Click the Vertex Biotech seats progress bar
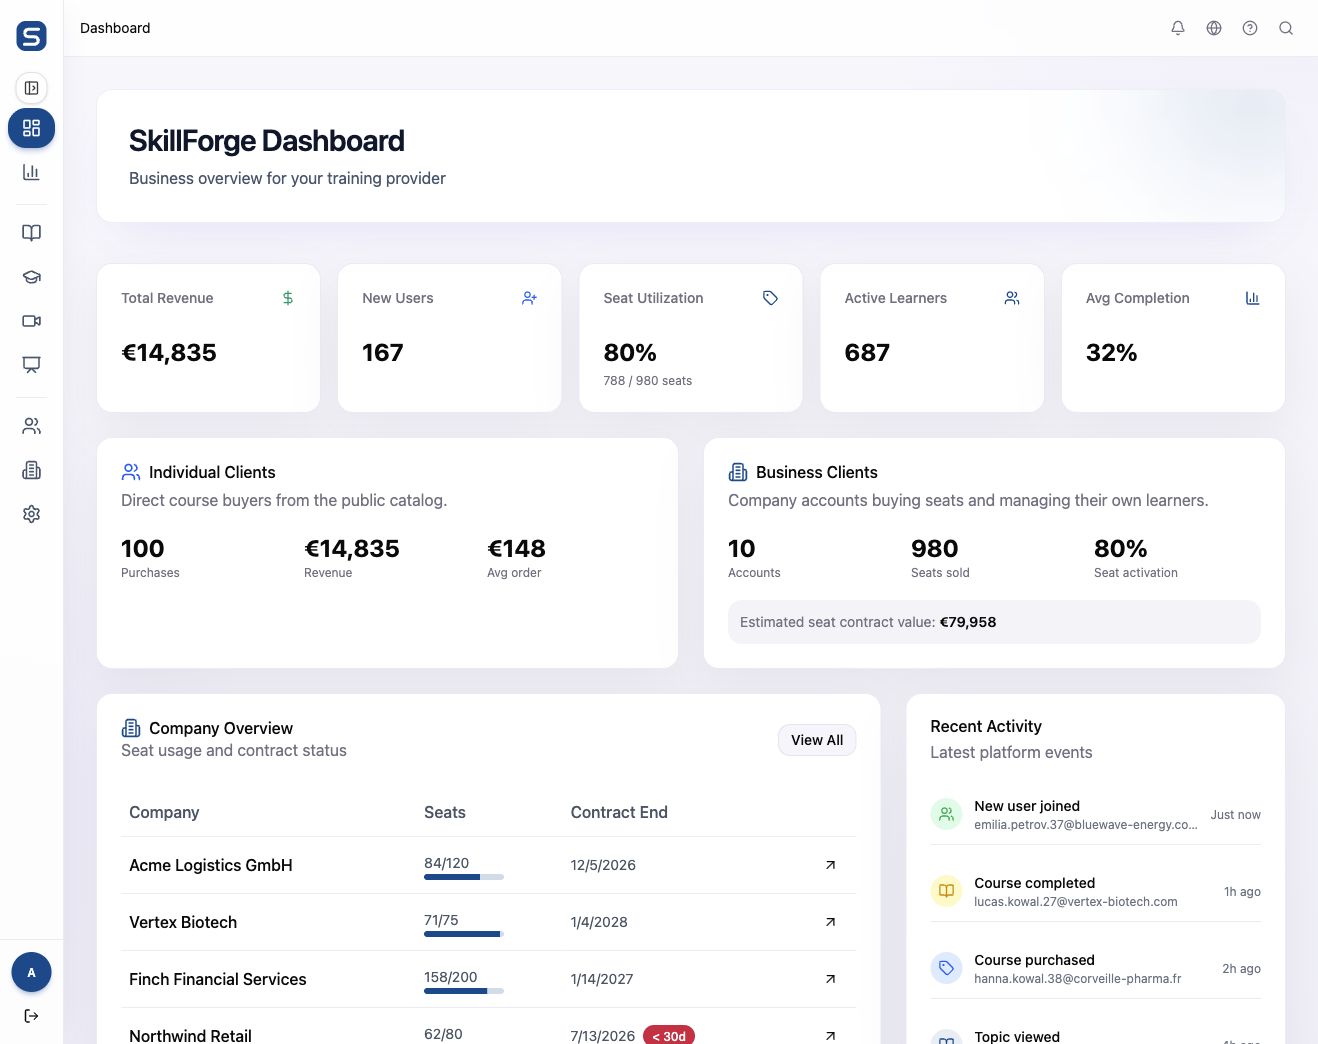The image size is (1318, 1044). point(464,934)
